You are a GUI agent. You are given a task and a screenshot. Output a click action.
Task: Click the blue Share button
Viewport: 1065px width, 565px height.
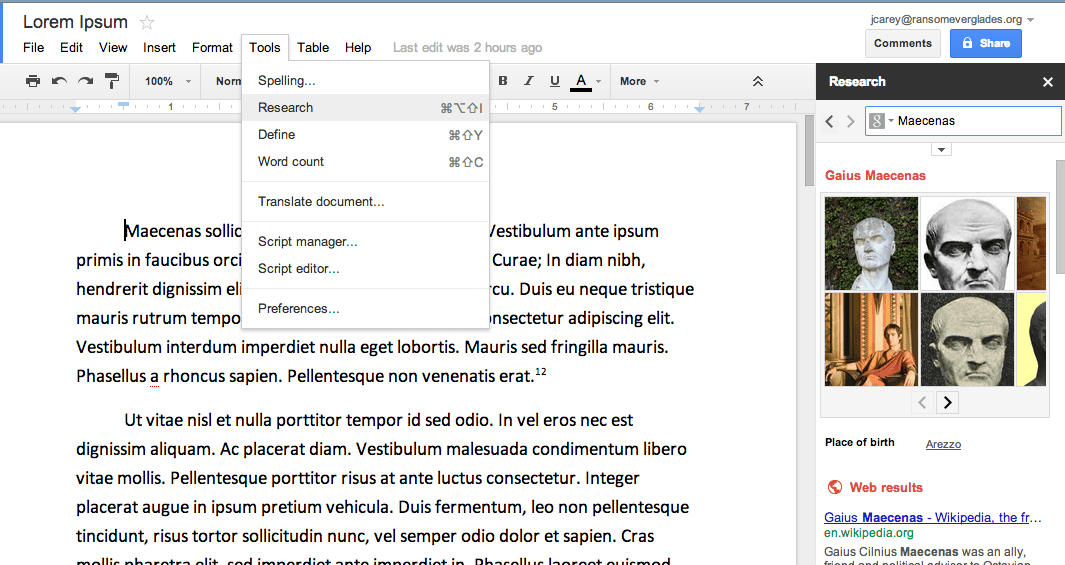[x=986, y=43]
